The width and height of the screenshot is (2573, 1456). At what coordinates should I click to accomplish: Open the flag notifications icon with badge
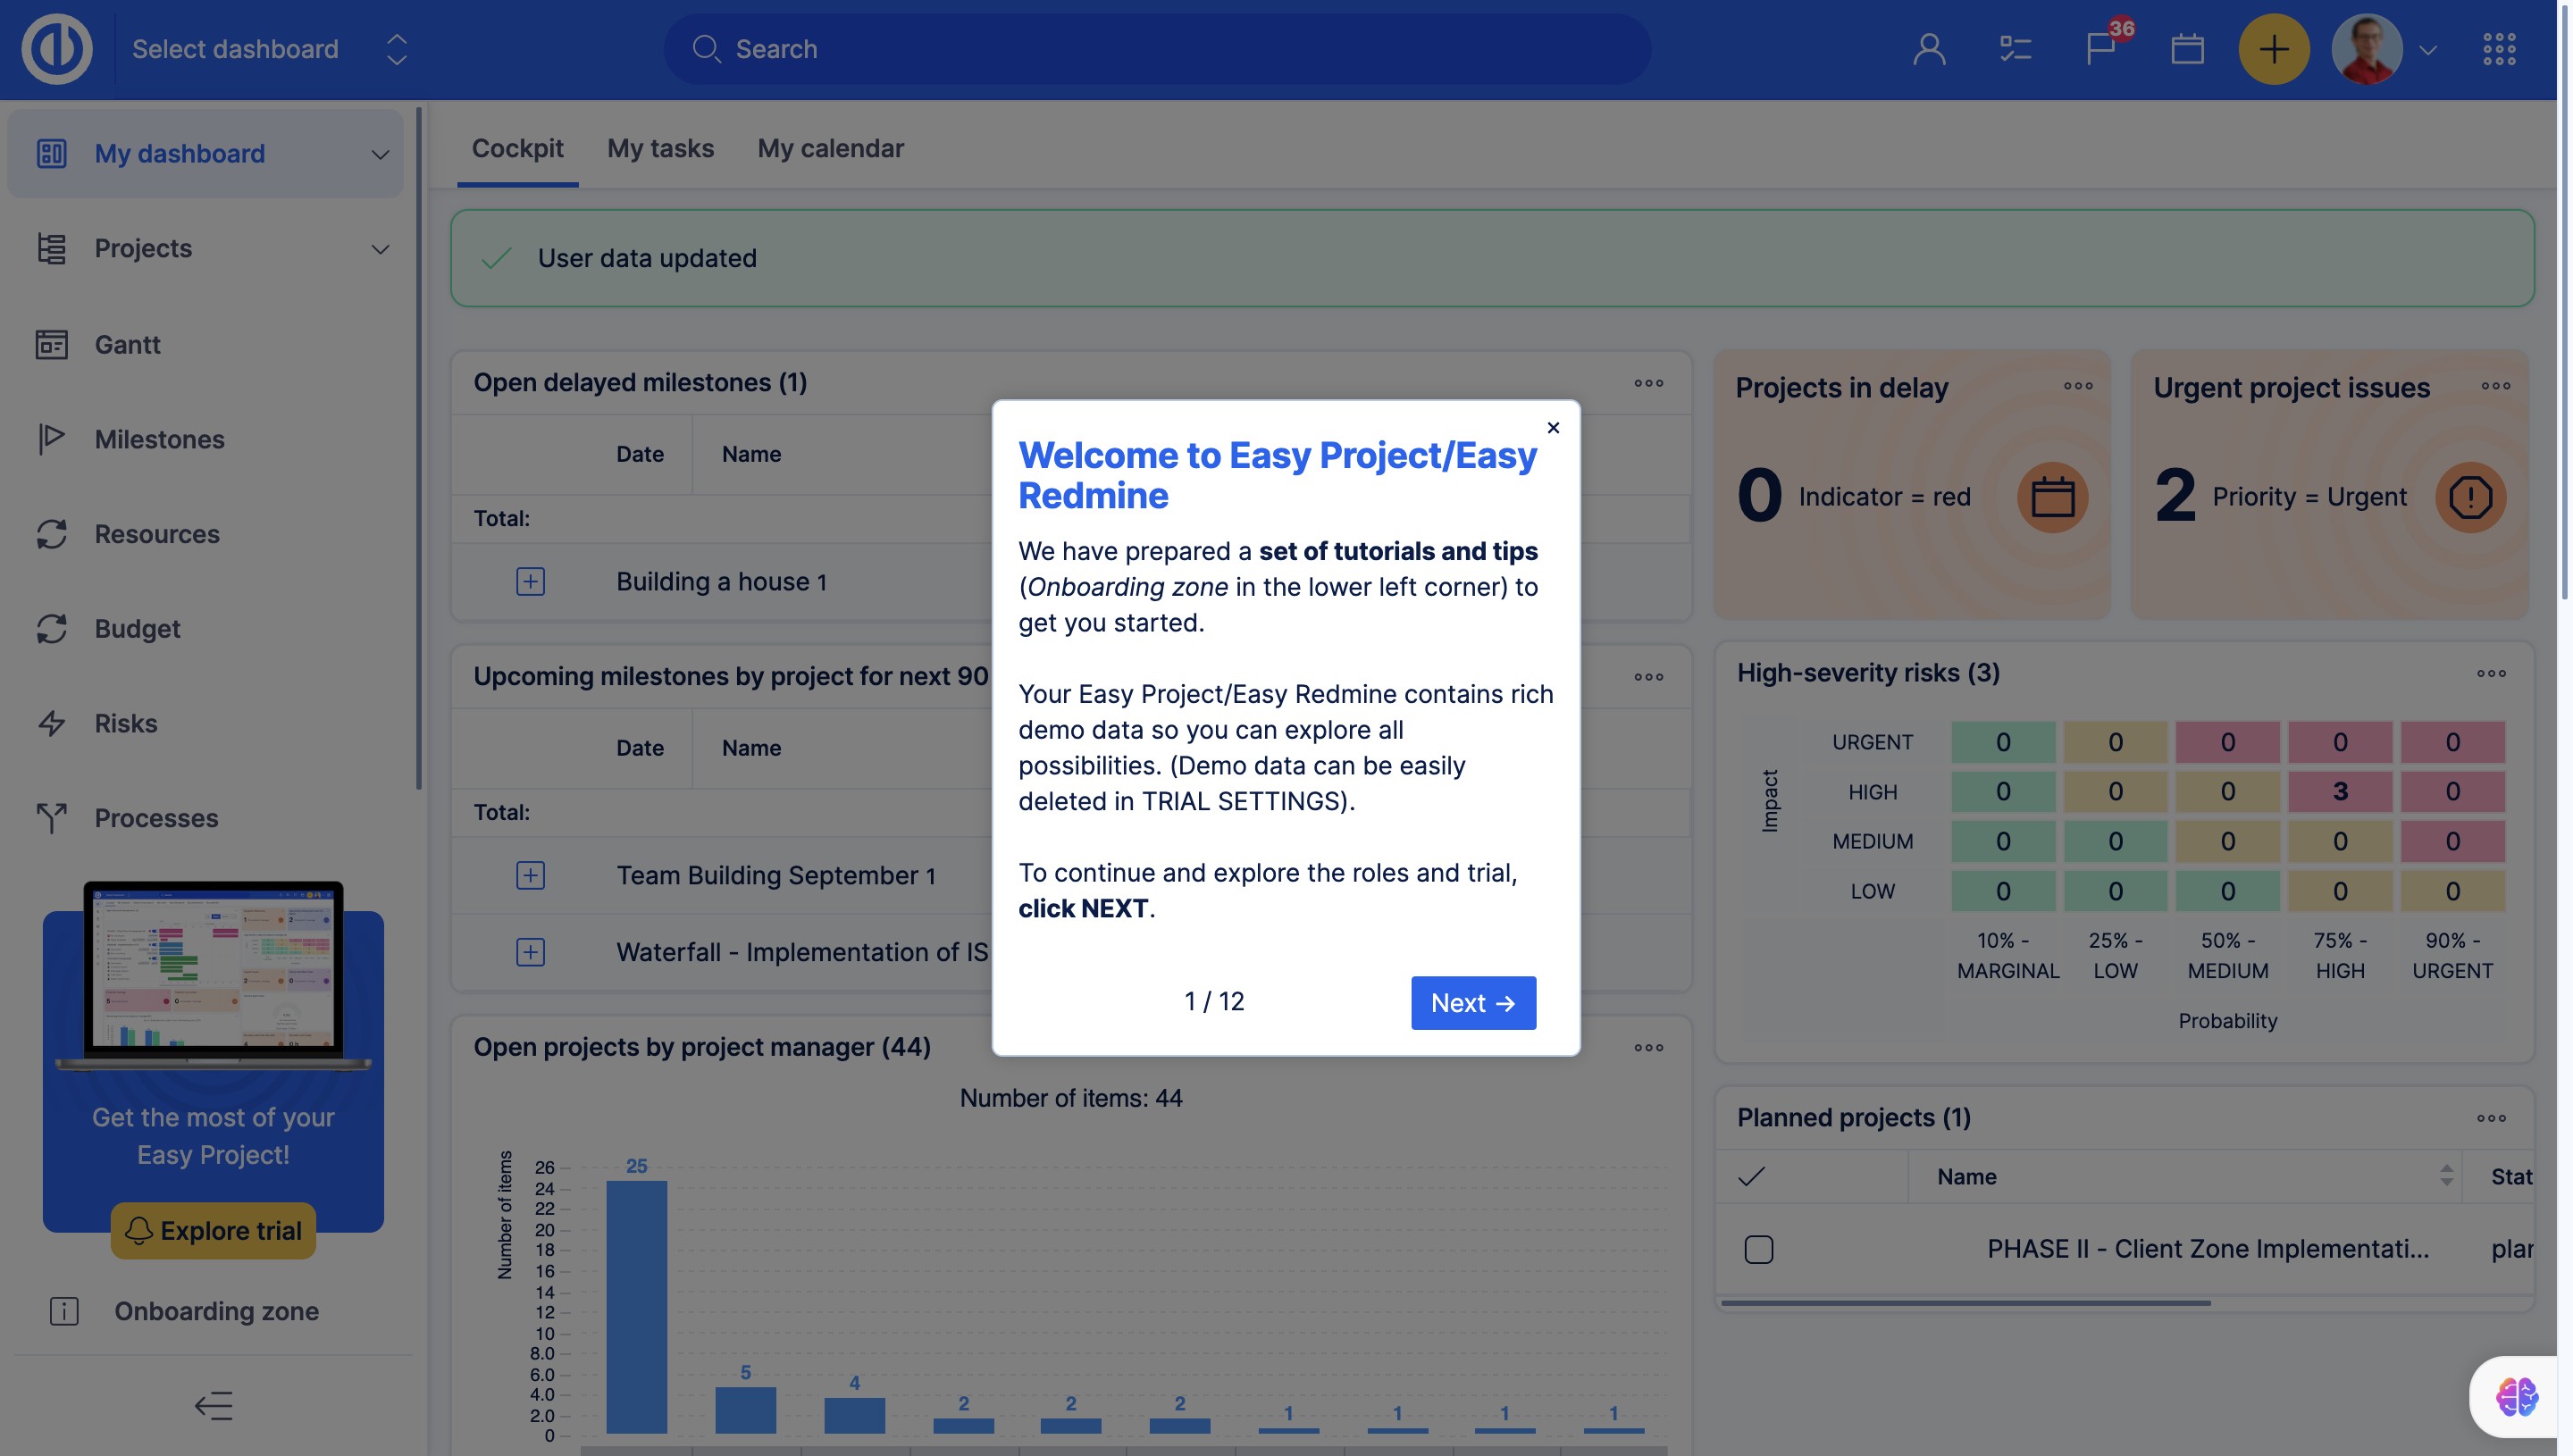coord(2101,48)
